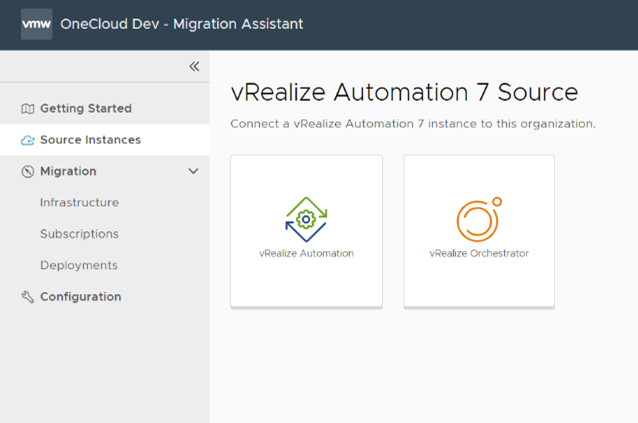
Task: Click the vRealize Automation 7 Source heading
Action: click(404, 92)
